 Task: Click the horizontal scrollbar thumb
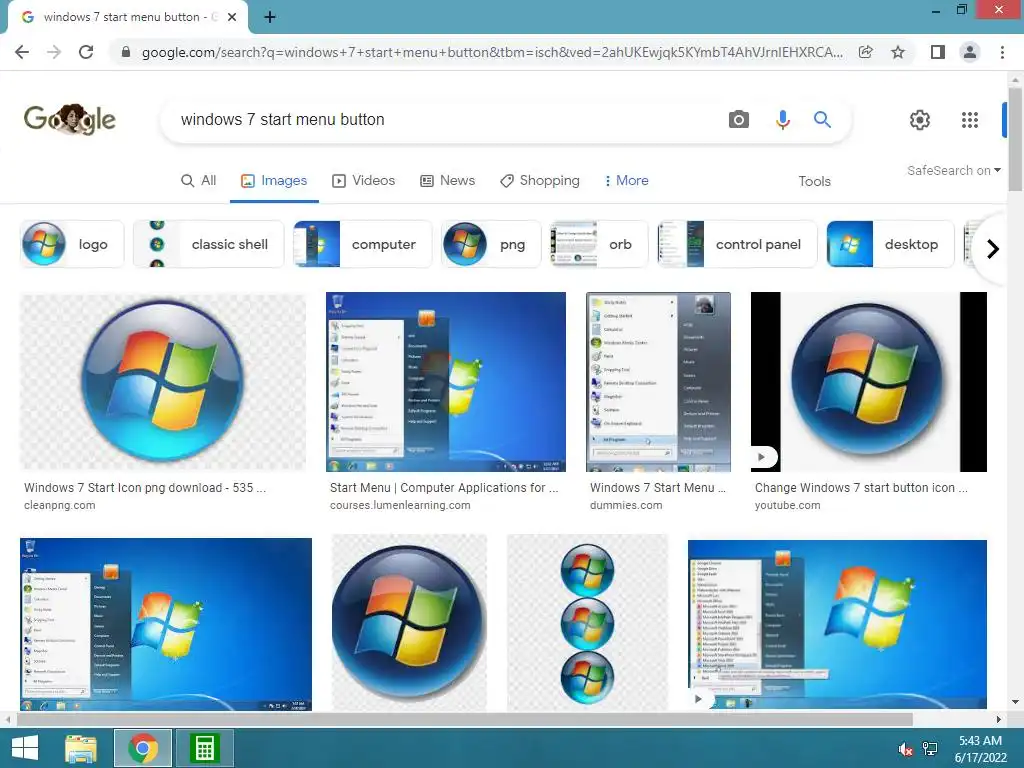[465, 719]
